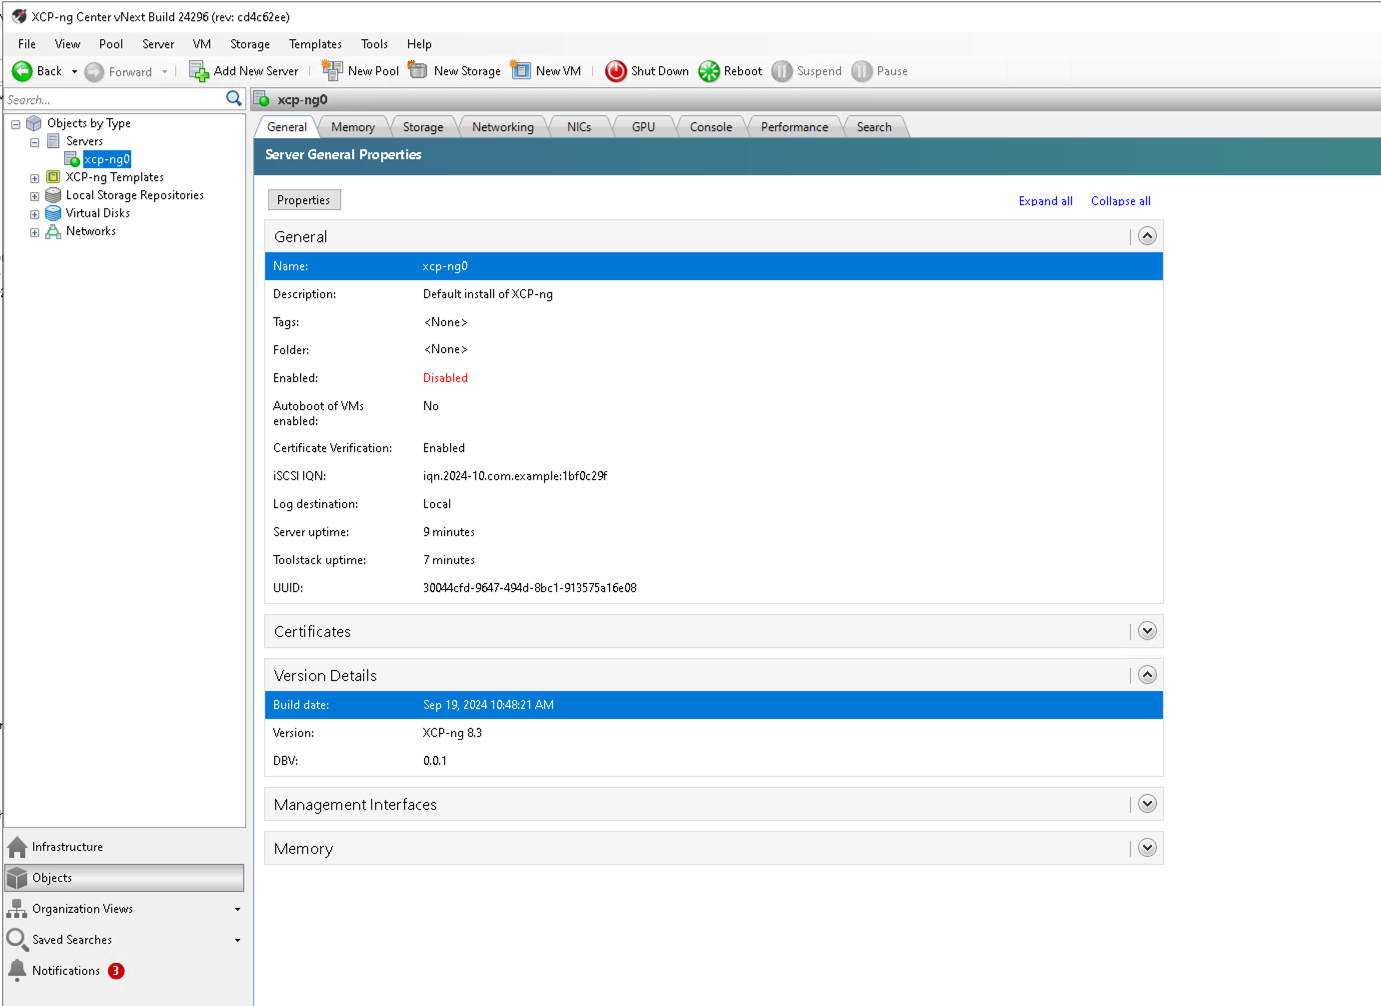
Task: Click the Servers folder icon in tree
Action: tap(53, 141)
